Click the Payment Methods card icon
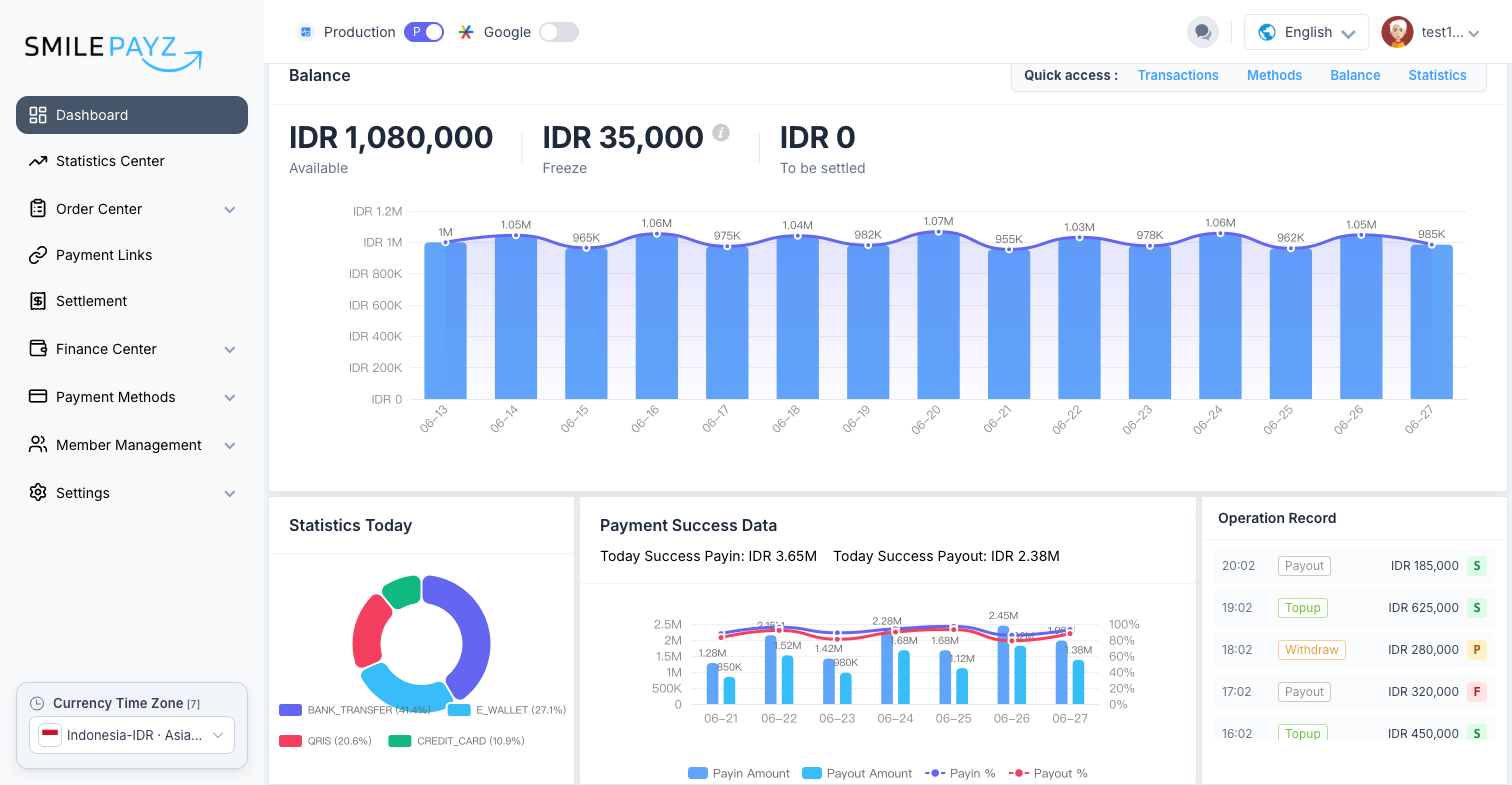This screenshot has height=785, width=1512. coord(38,397)
